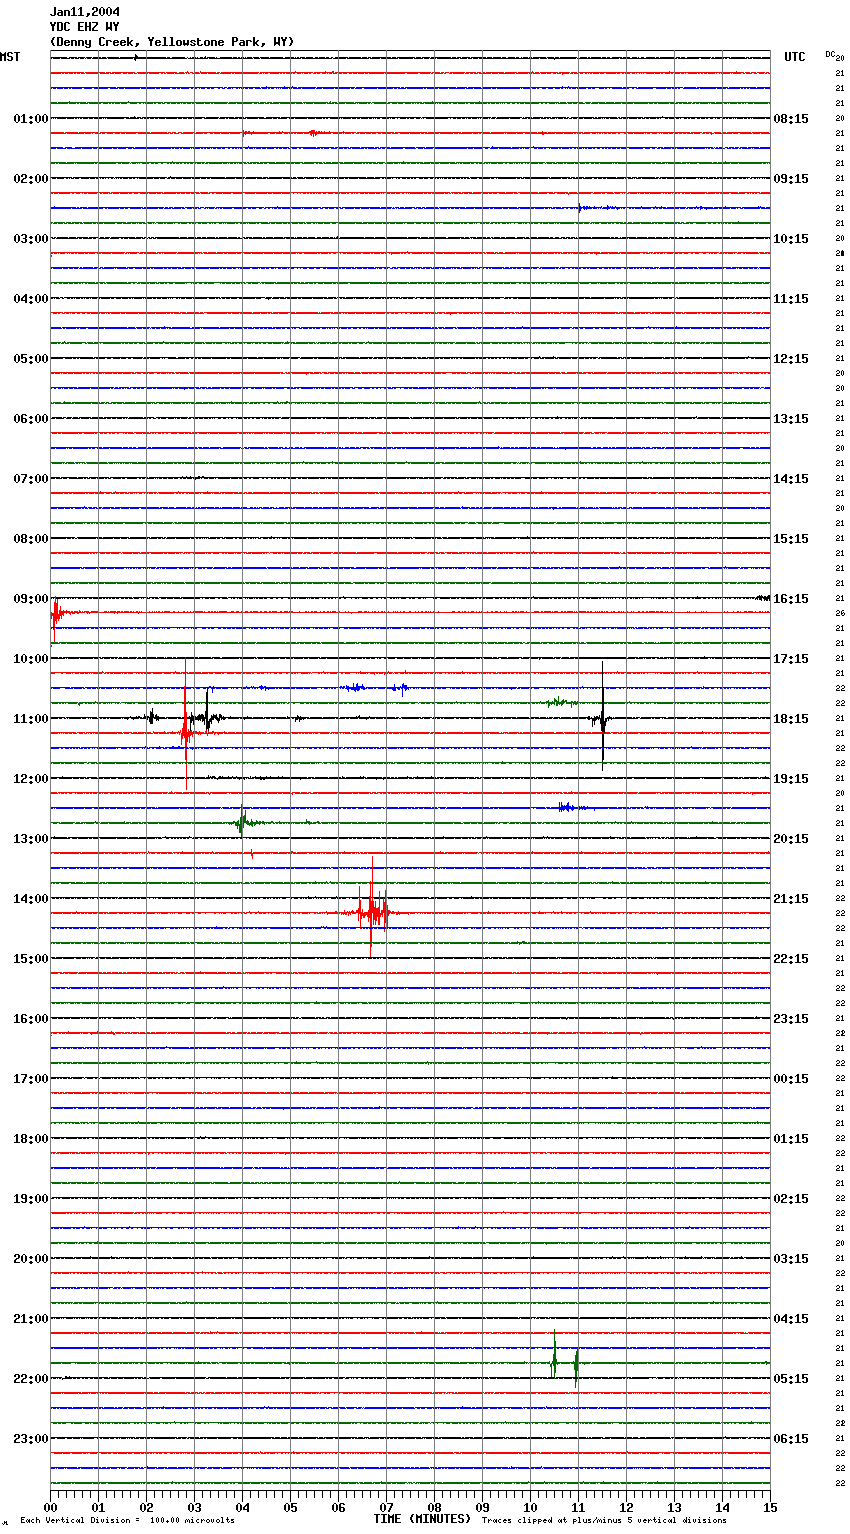Click the 05:00 MST time label

click(31, 359)
